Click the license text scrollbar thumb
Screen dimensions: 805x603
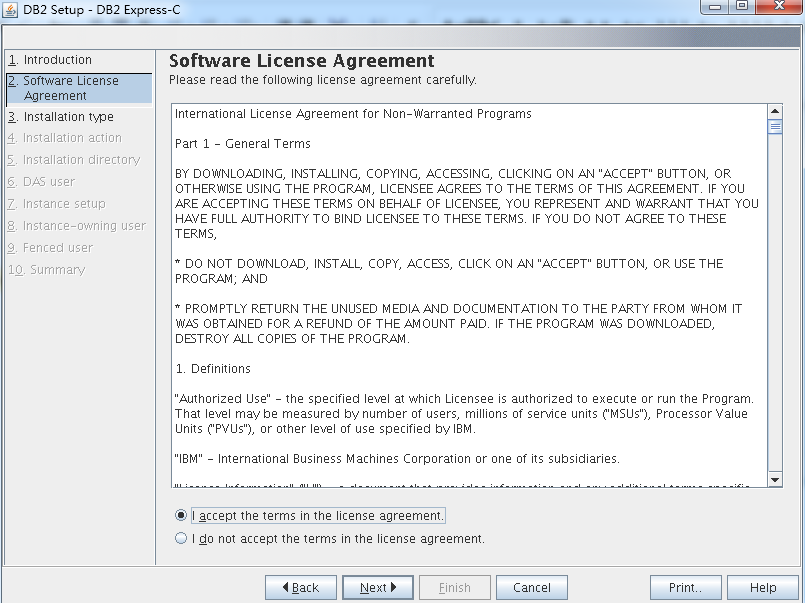coord(775,126)
